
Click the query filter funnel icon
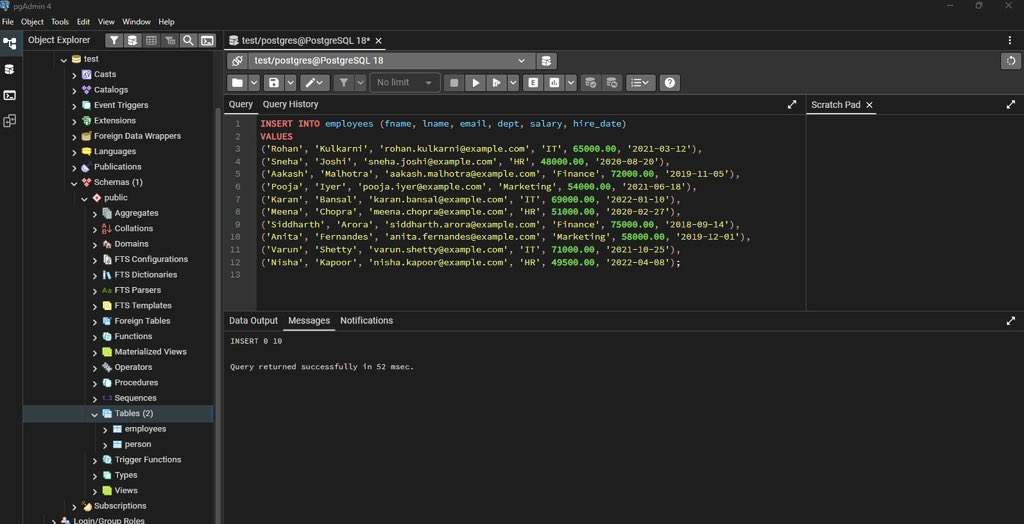click(x=344, y=83)
